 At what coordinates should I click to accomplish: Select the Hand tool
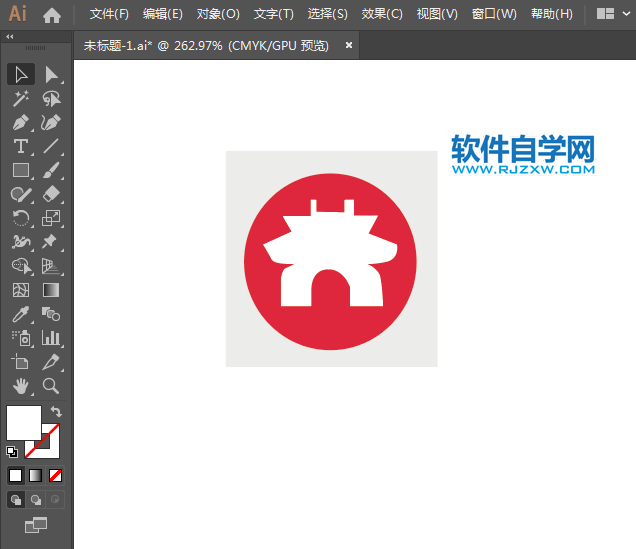(21, 386)
